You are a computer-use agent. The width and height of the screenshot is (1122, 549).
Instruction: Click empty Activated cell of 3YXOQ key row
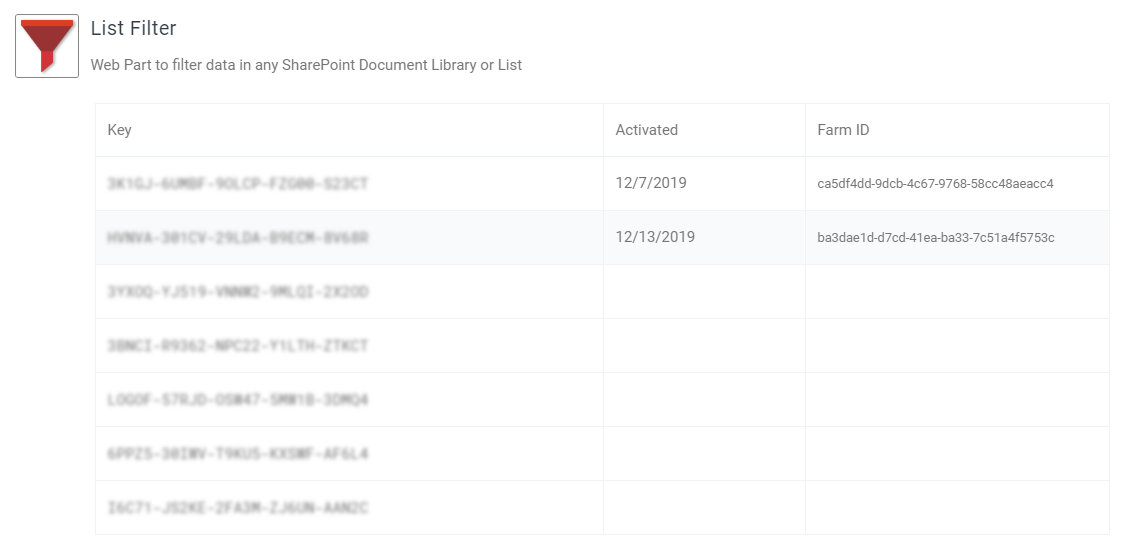pos(704,292)
